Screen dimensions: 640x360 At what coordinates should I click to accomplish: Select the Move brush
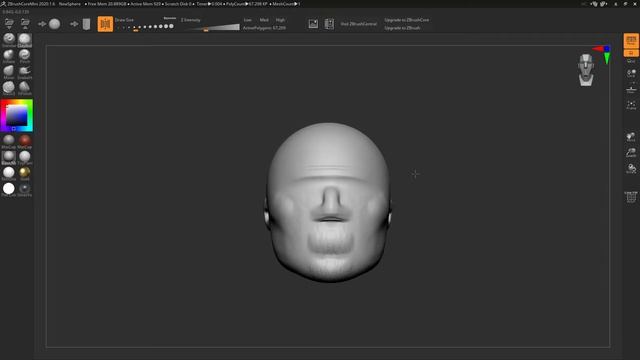point(9,71)
